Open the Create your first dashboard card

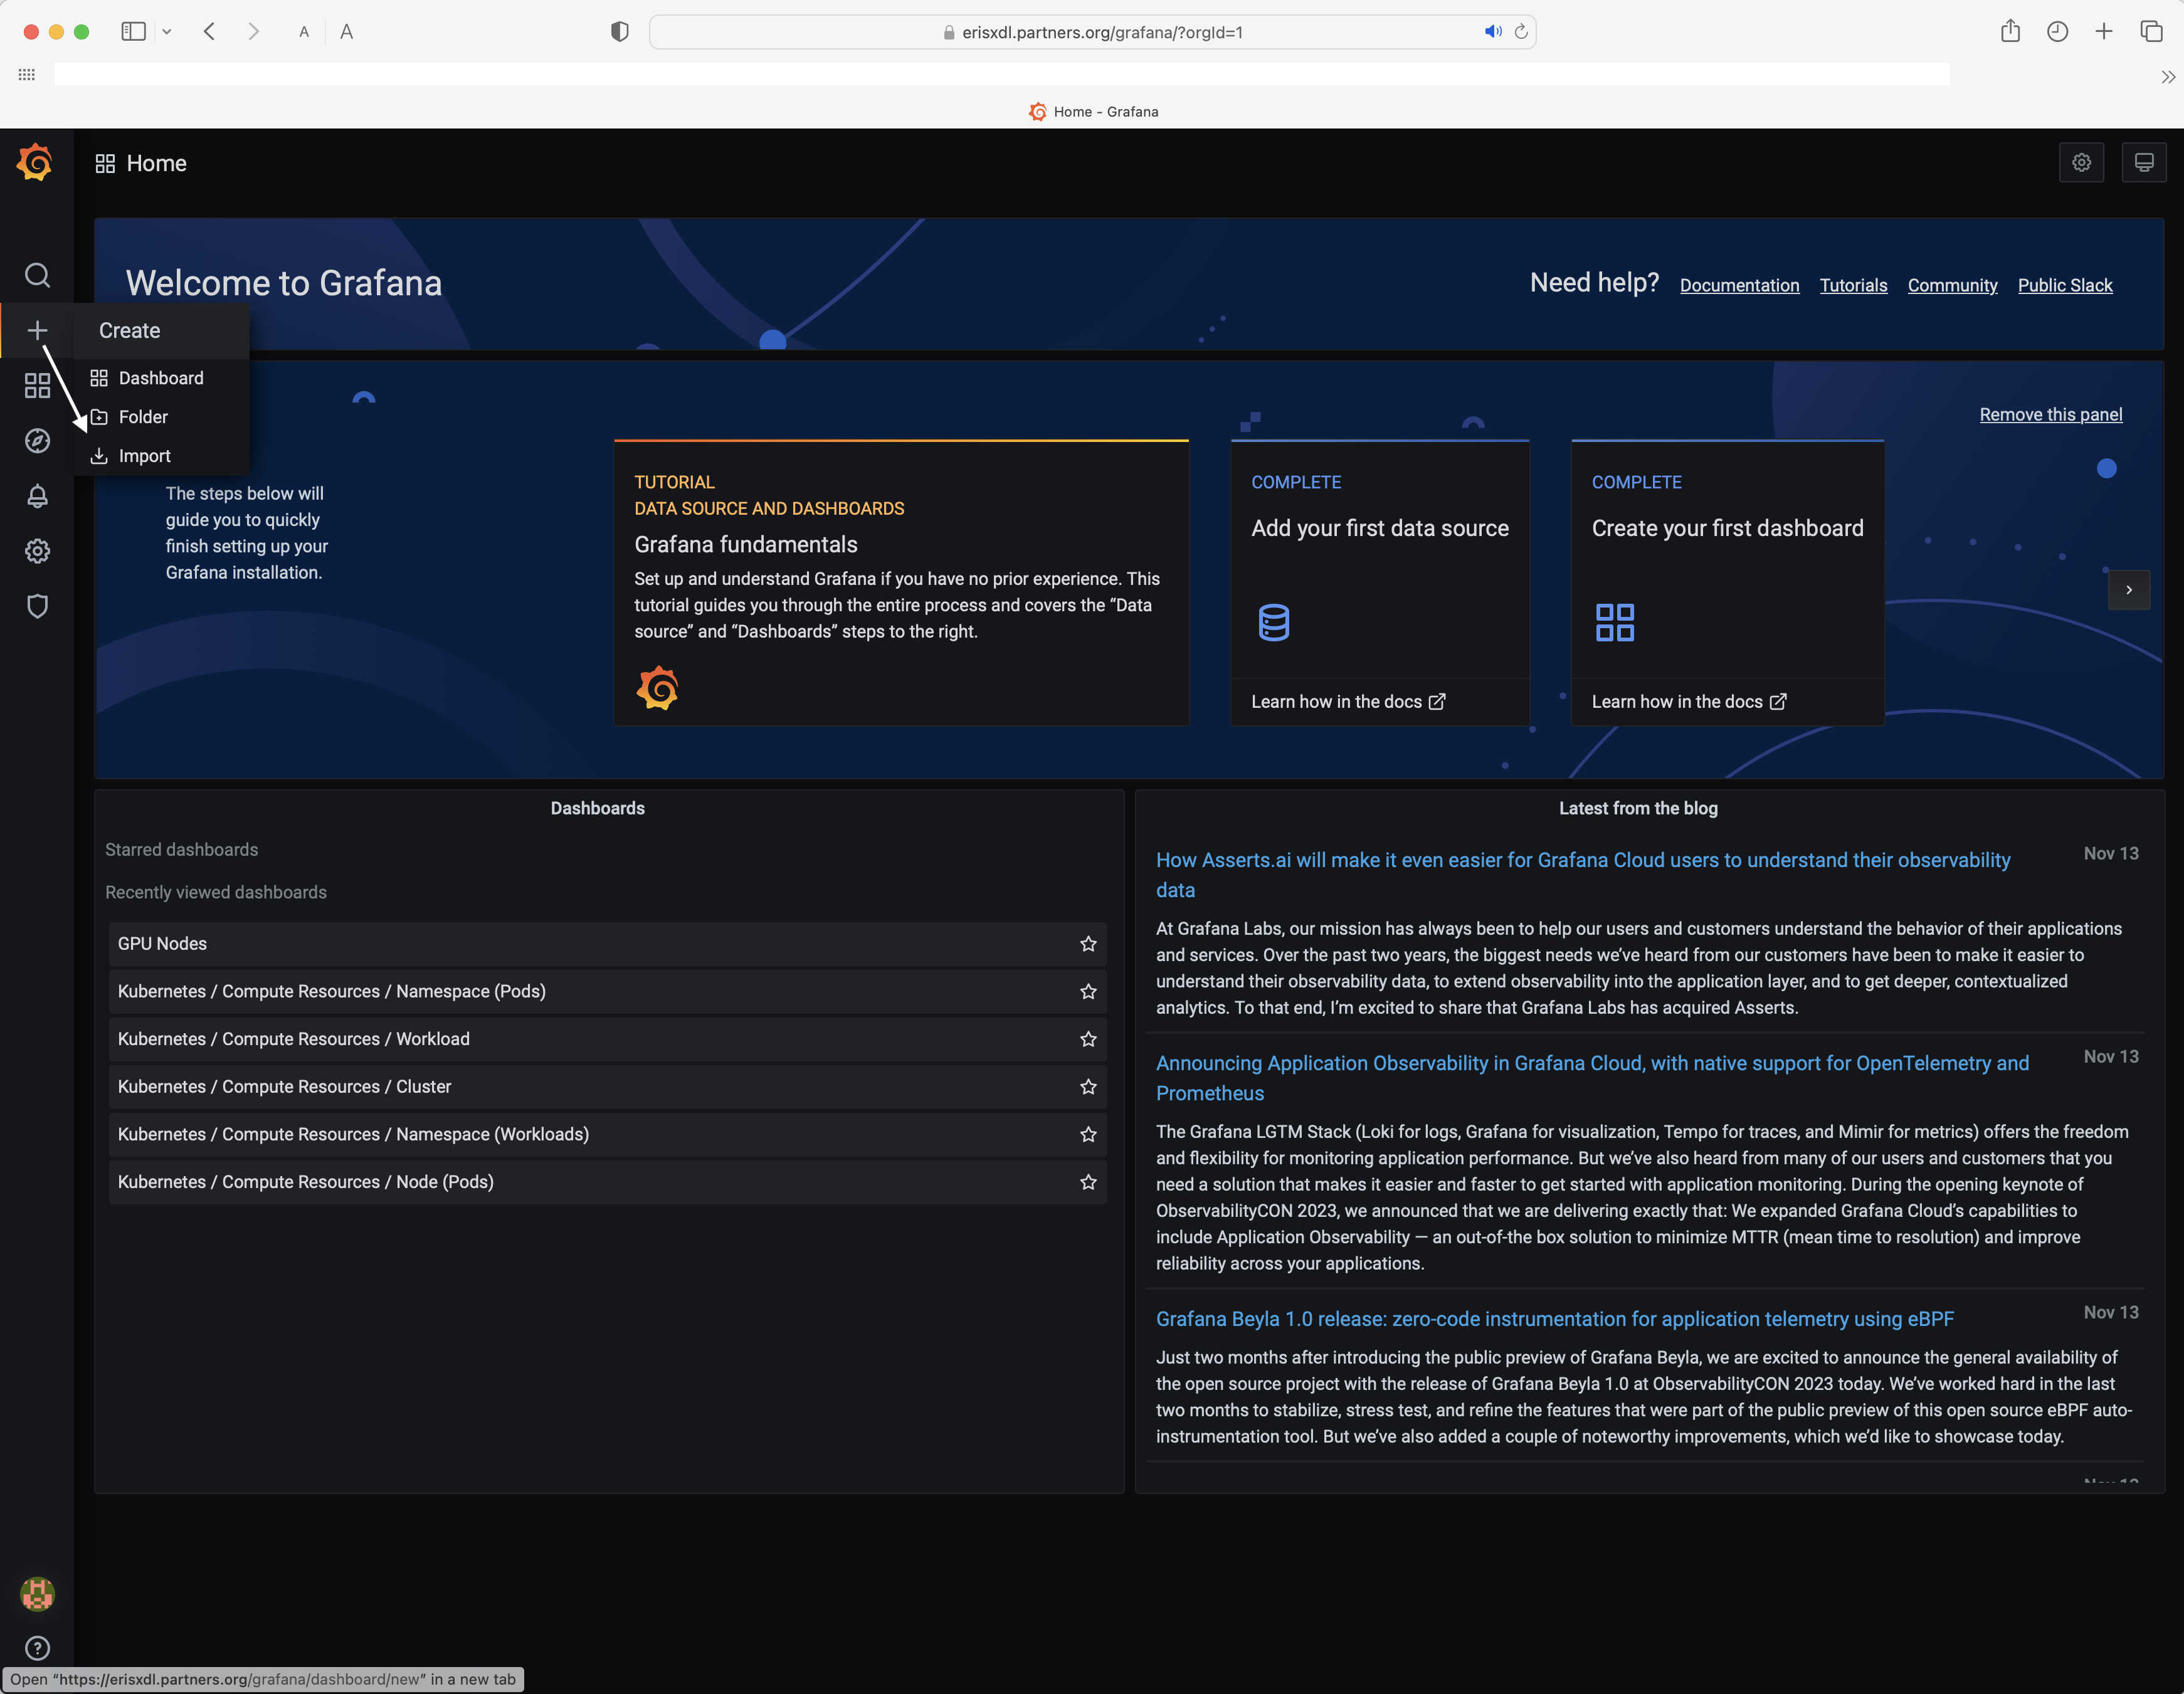[x=1727, y=560]
